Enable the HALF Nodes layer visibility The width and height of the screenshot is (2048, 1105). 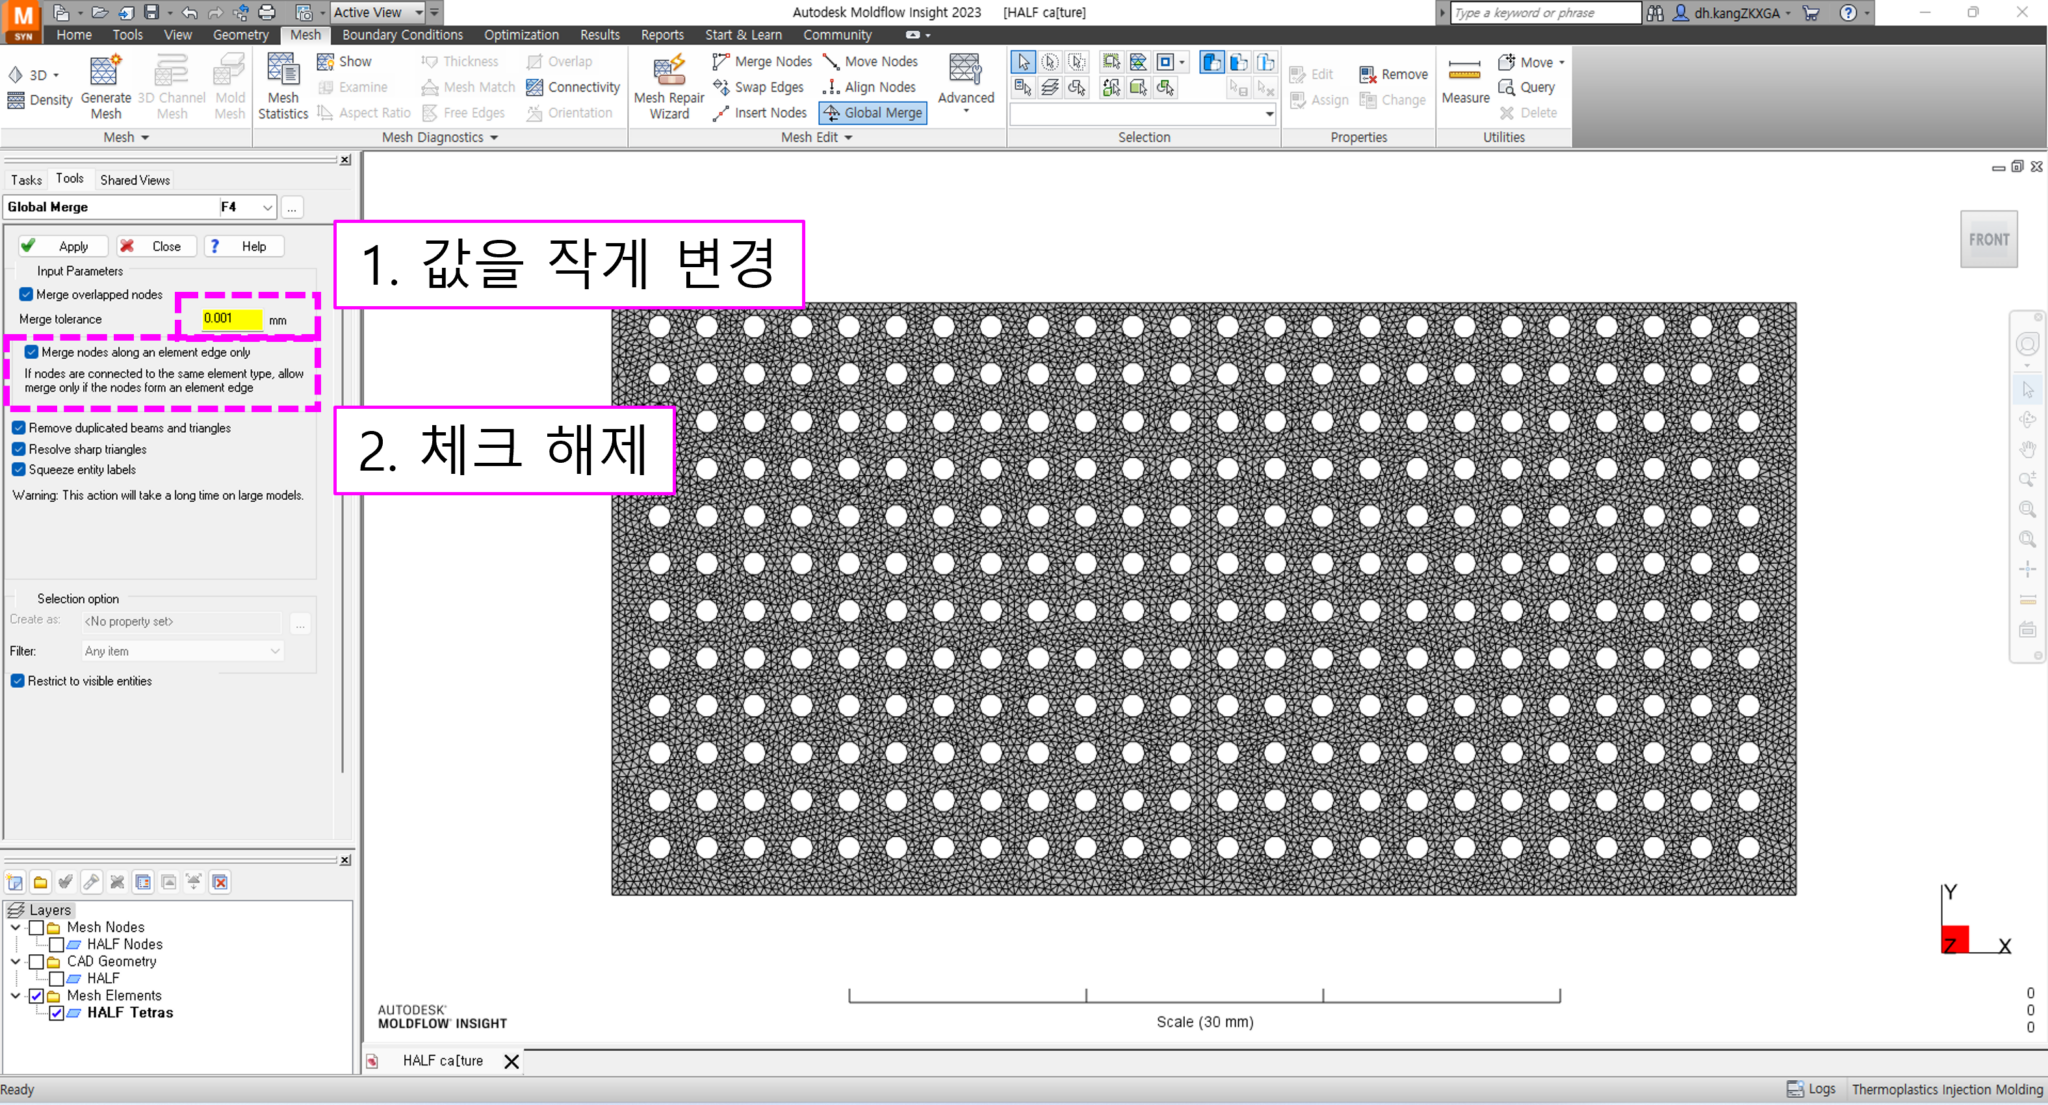click(57, 943)
